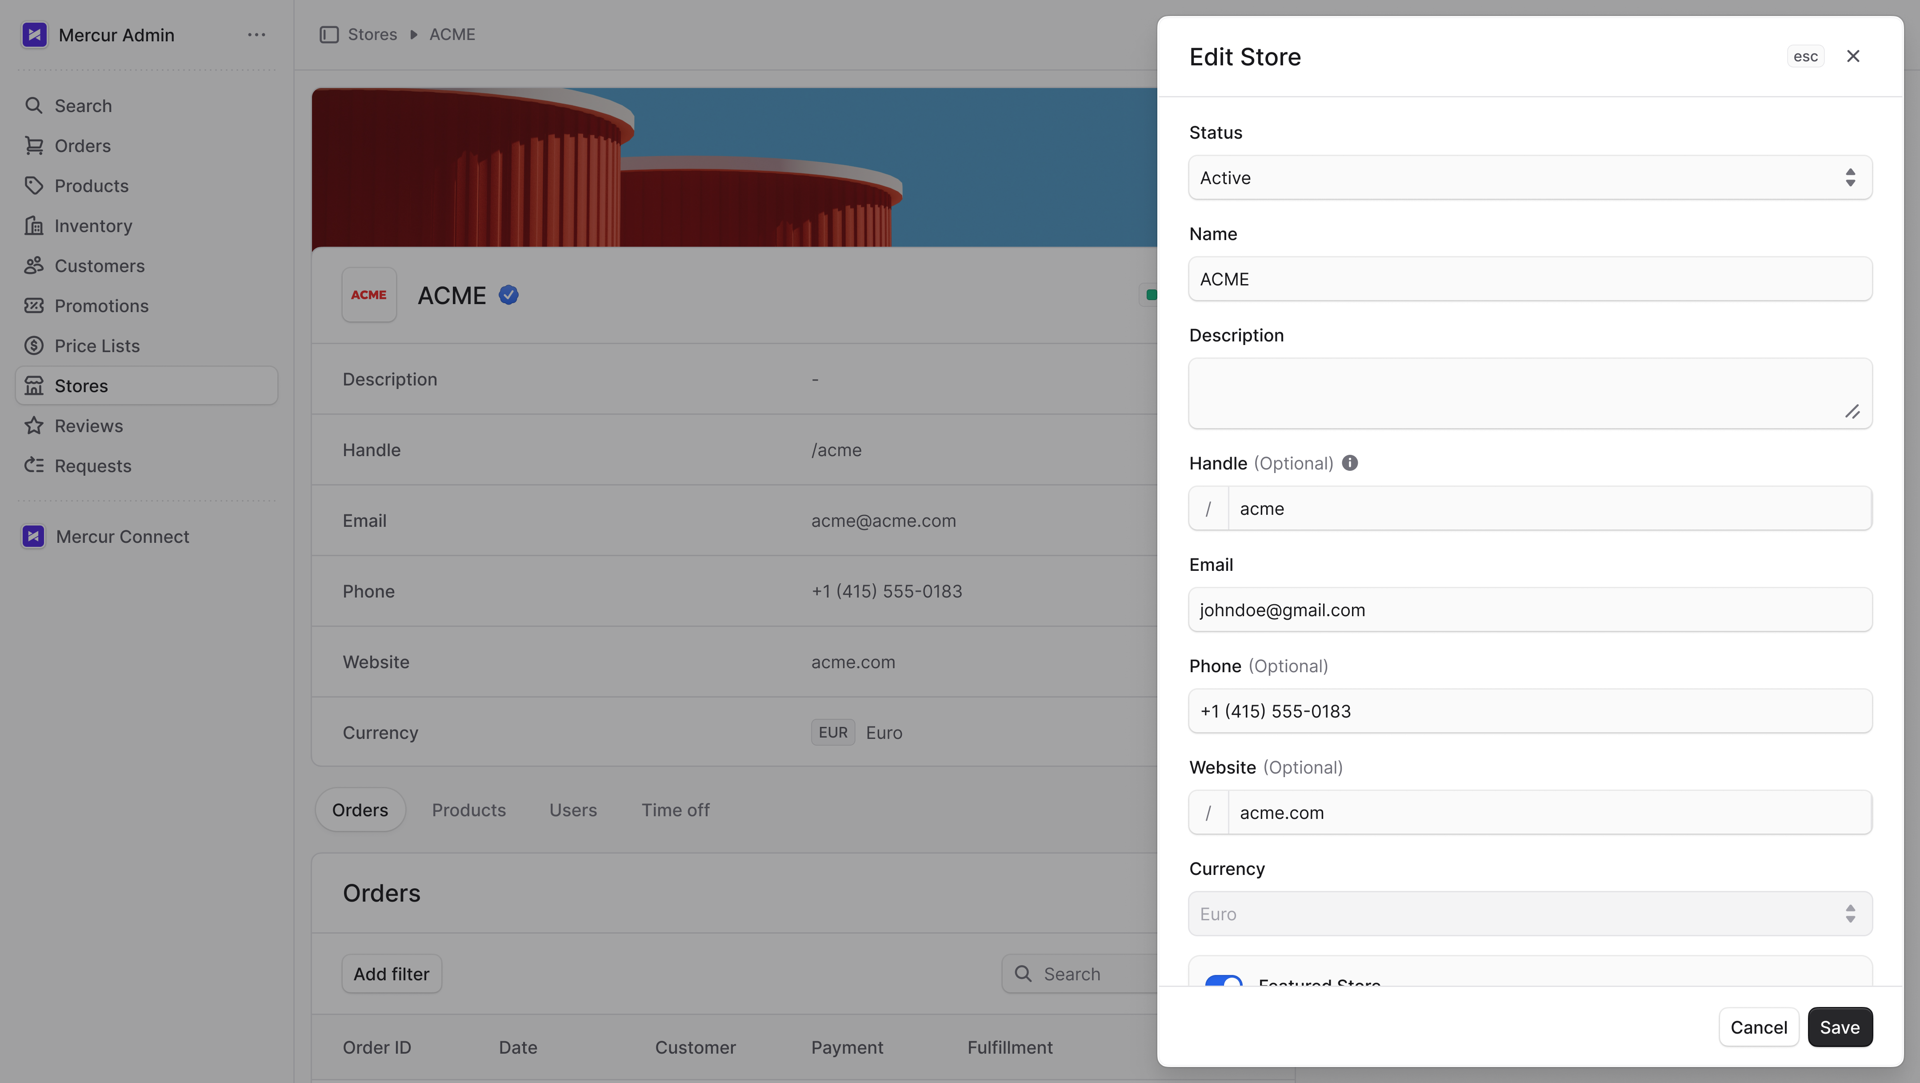Click the Inventory building icon in sidebar
1920x1083 pixels.
point(34,226)
